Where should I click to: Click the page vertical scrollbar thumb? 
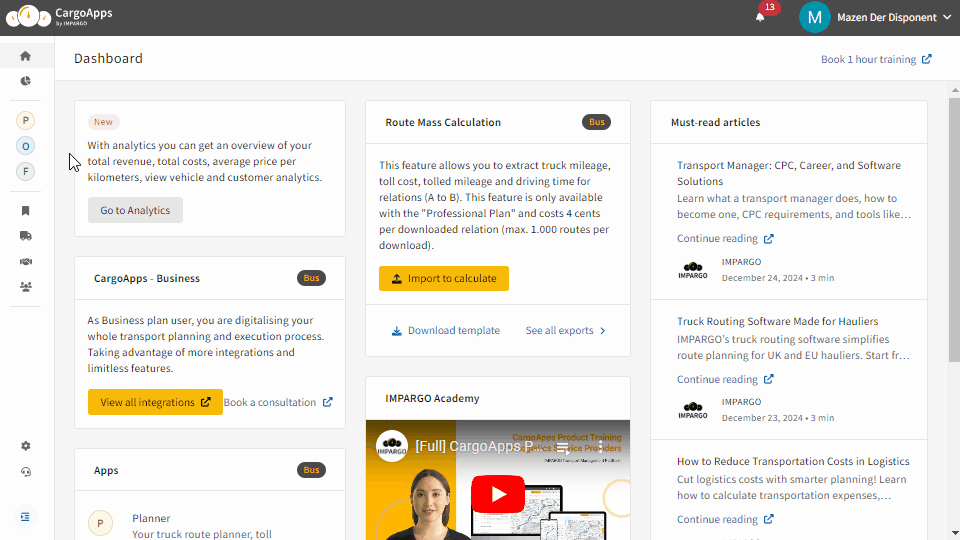point(954,230)
